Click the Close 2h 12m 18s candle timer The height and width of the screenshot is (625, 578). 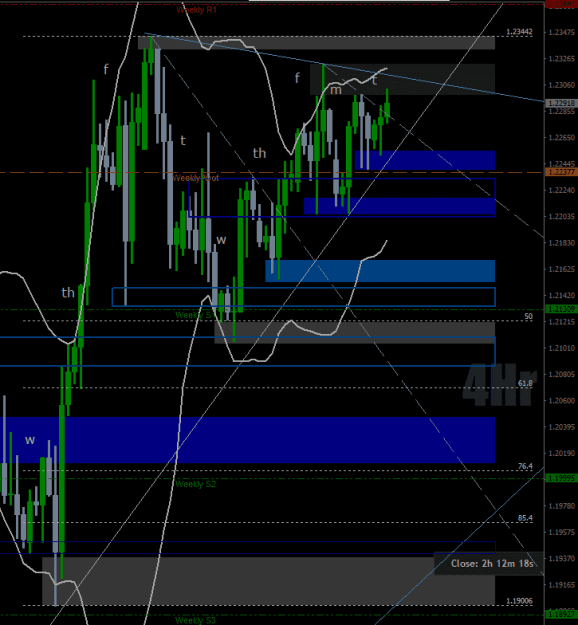coord(492,563)
